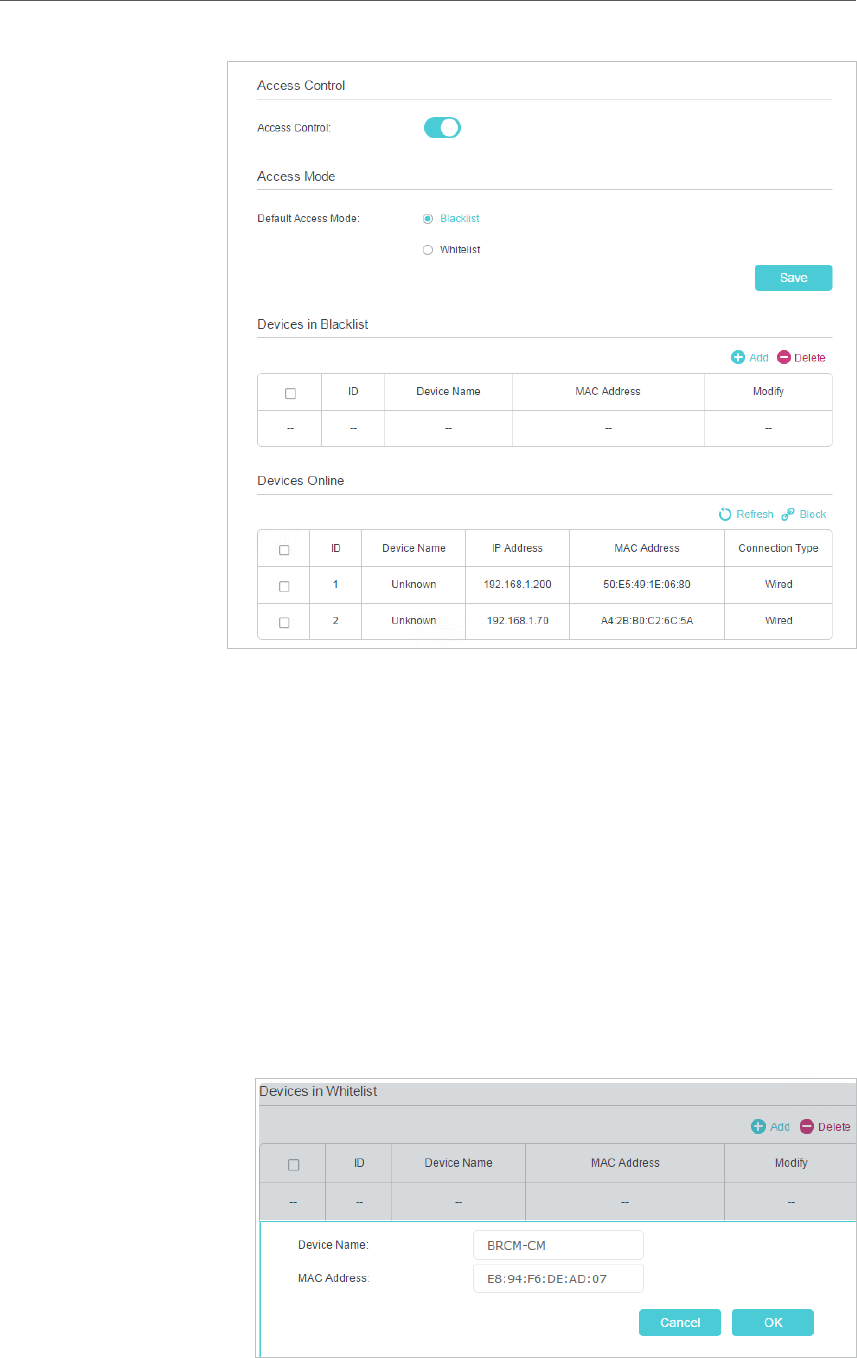This screenshot has height=1358, width=857.
Task: Check the box for device 192.168.1.200
Action: point(284,585)
